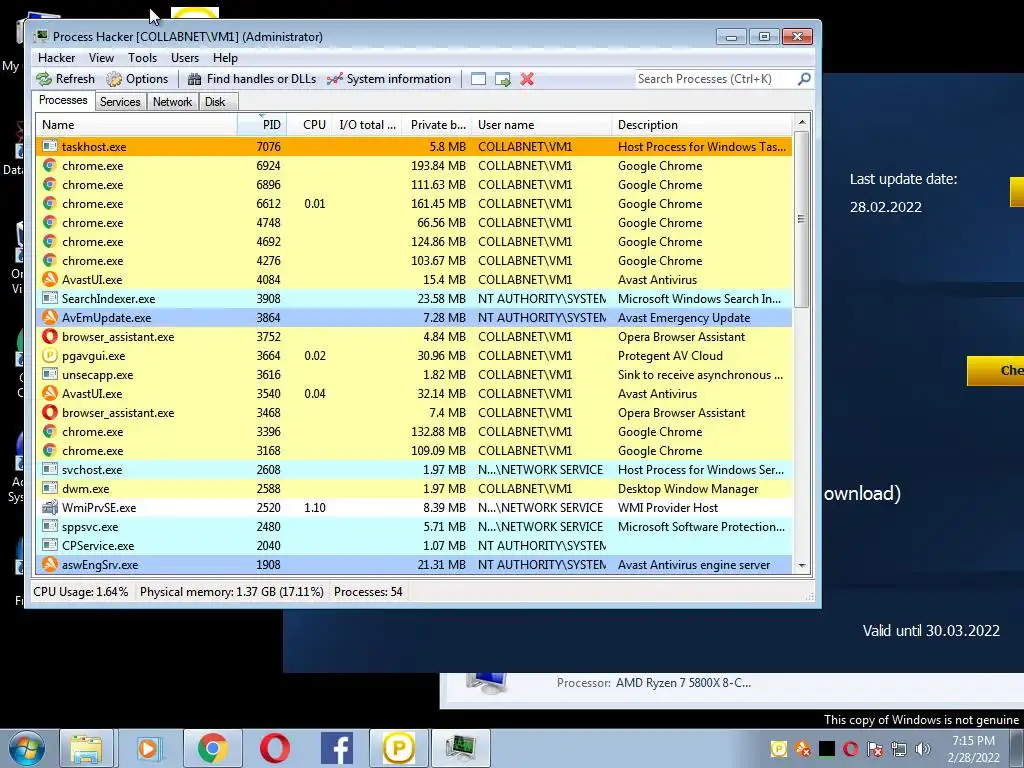The image size is (1024, 768).
Task: Click the find window and thread icon
Action: coord(502,79)
